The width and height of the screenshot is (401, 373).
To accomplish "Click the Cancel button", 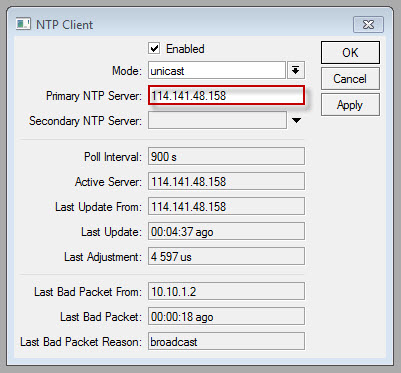I will click(x=350, y=79).
